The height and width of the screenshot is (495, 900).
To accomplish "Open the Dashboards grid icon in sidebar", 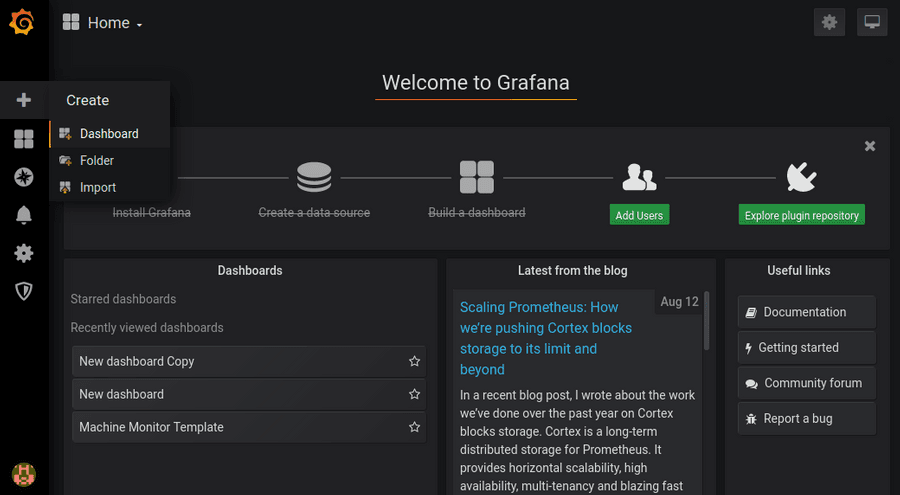I will coord(24,138).
